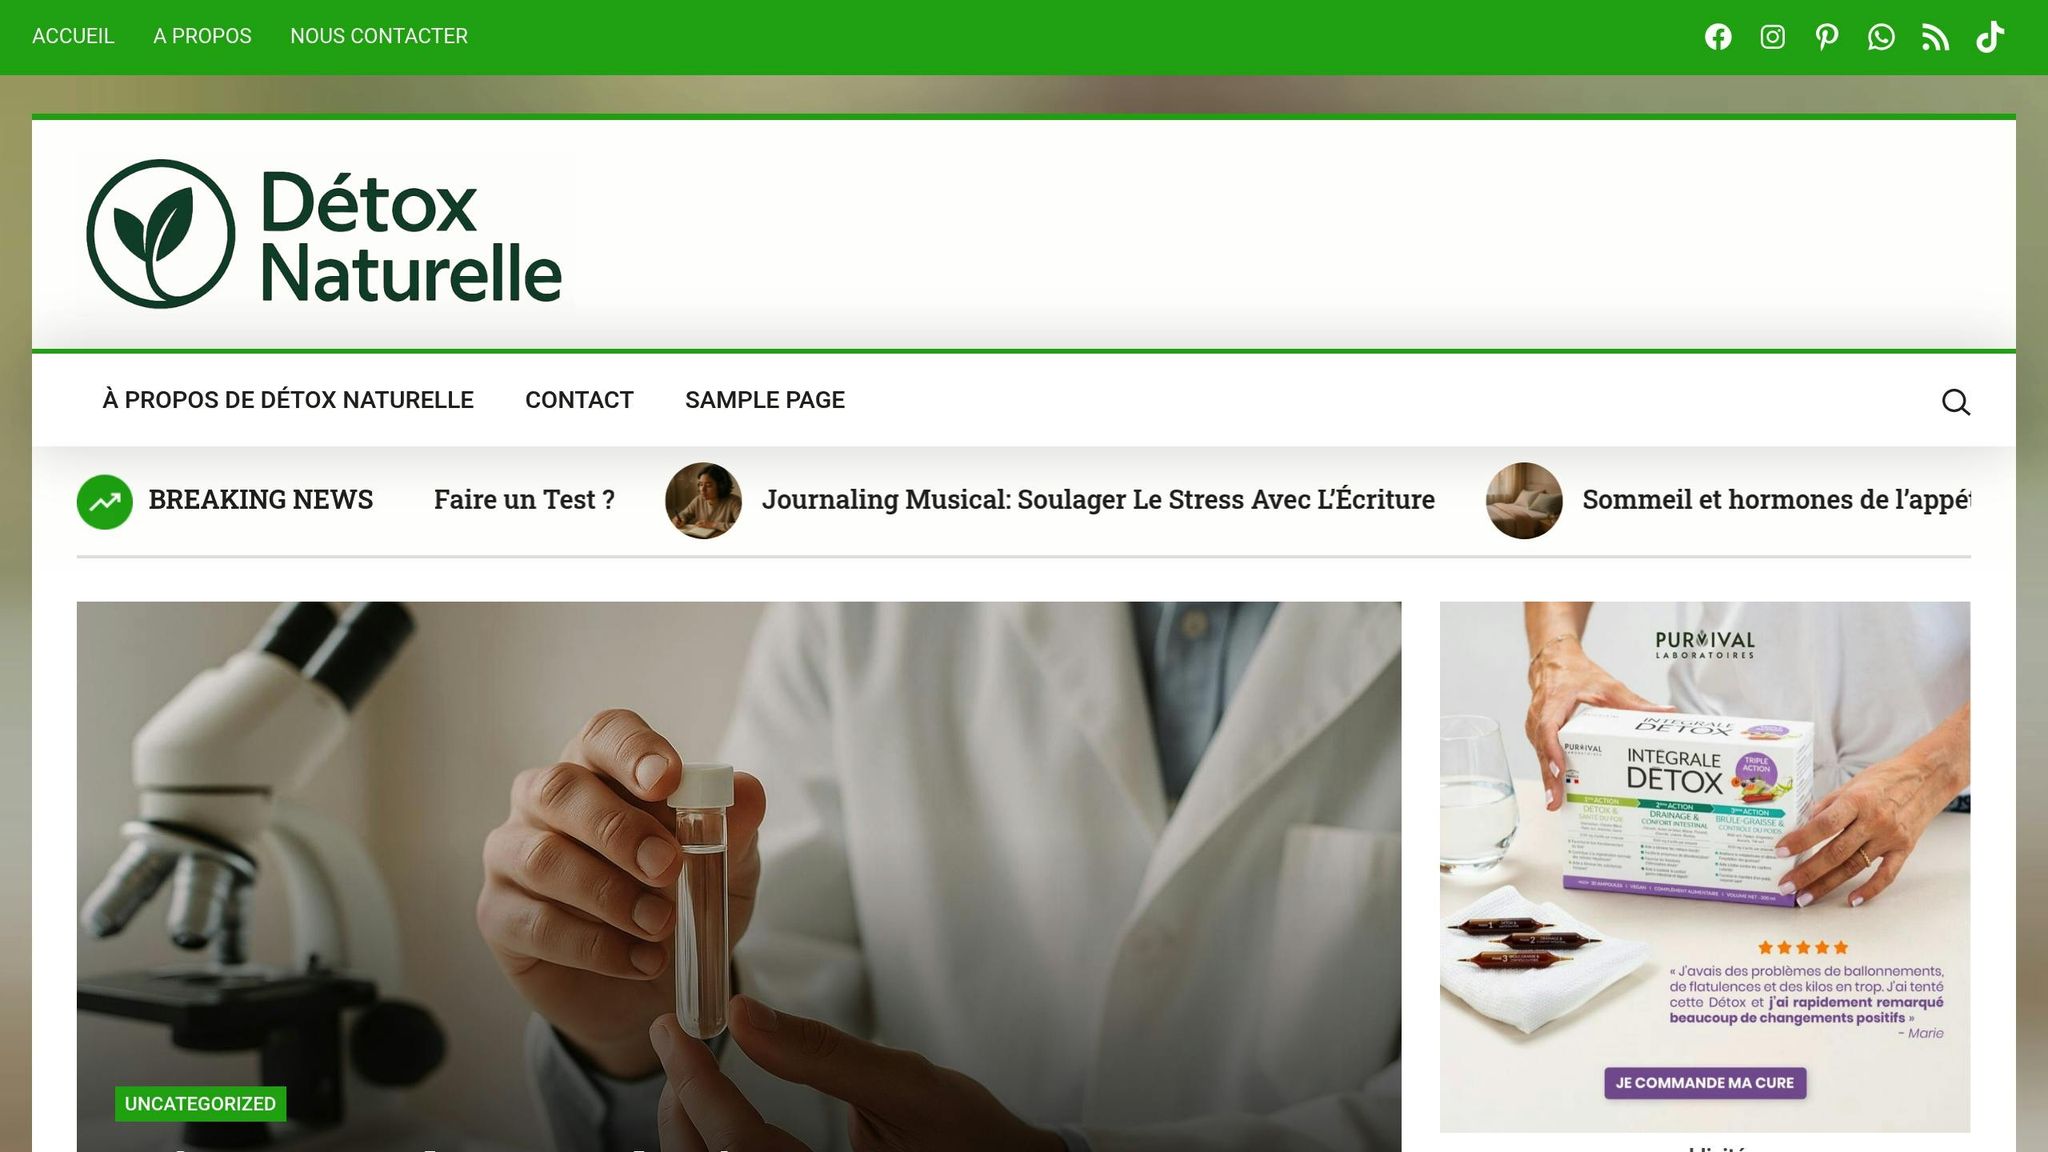Open the Sample Page navigation item
The height and width of the screenshot is (1152, 2048).
[x=765, y=400]
